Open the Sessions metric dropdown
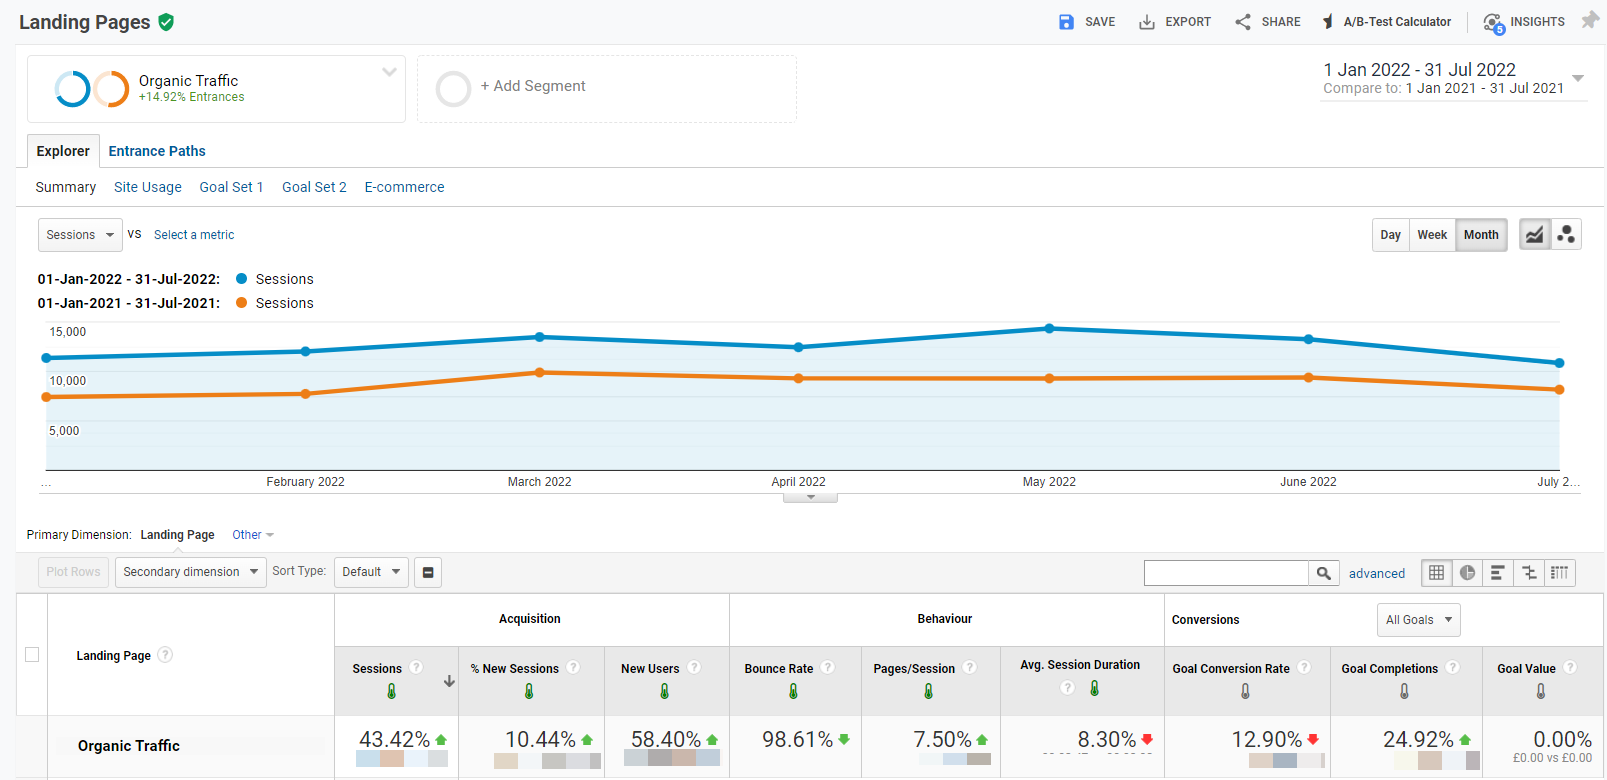Screen dimensions: 1607x780 80,235
